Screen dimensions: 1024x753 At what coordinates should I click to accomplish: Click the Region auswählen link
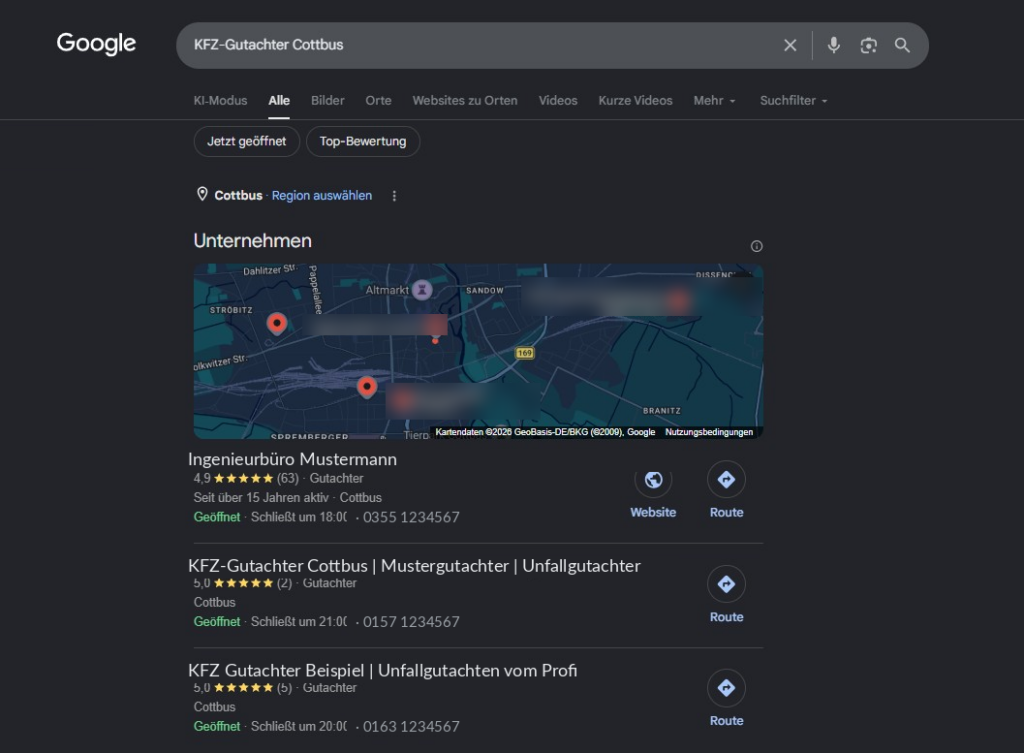point(322,195)
